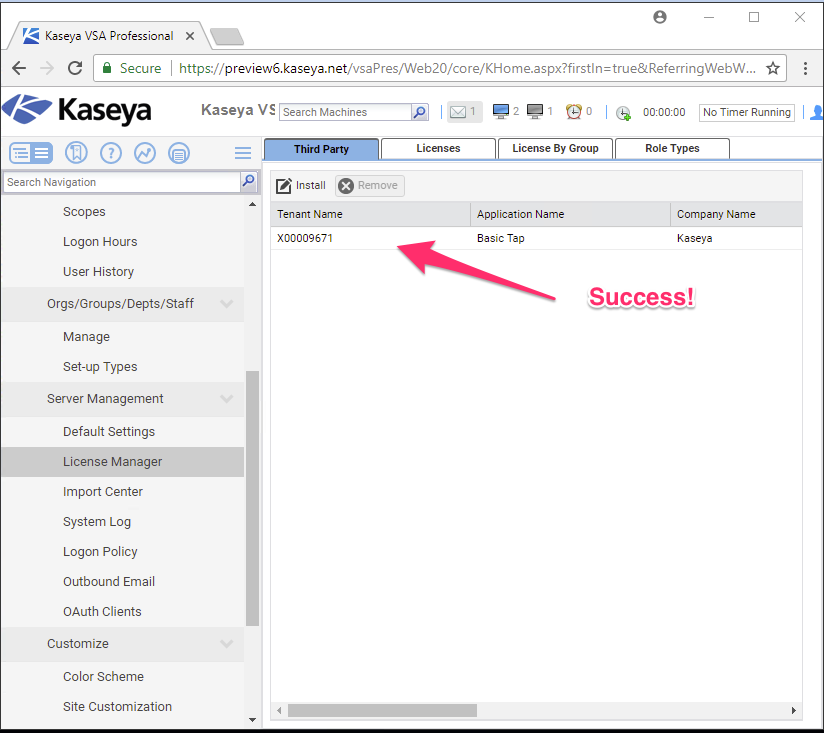
Task: Open Outbound Email in navigation
Action: [109, 582]
